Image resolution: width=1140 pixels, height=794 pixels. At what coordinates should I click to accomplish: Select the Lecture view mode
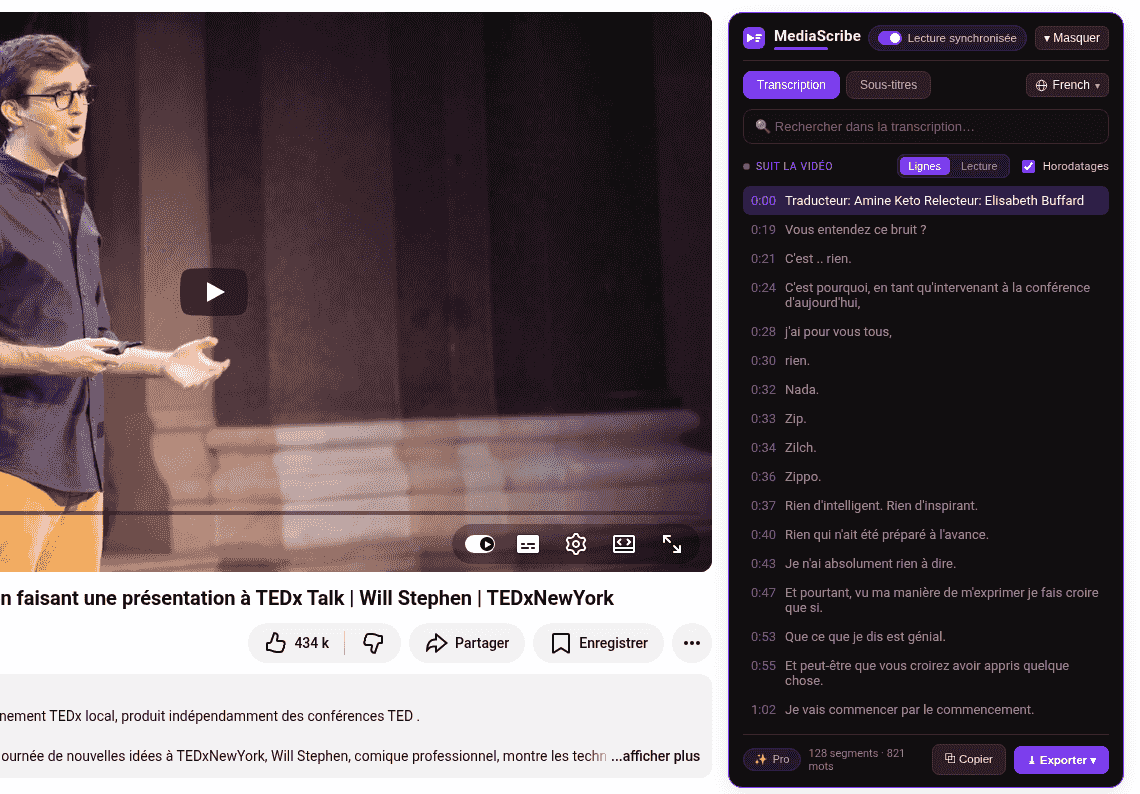(x=979, y=167)
